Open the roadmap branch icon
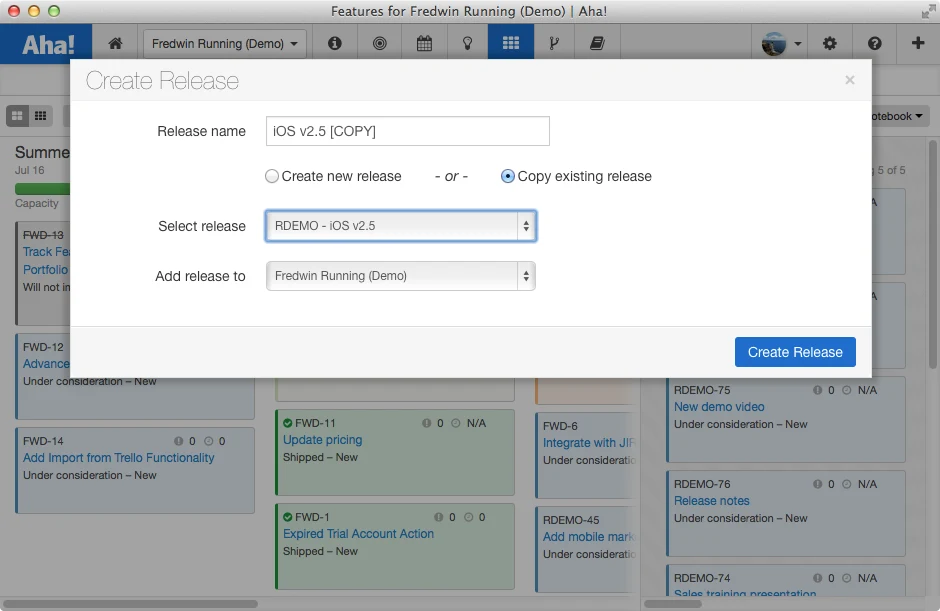 pyautogui.click(x=554, y=43)
